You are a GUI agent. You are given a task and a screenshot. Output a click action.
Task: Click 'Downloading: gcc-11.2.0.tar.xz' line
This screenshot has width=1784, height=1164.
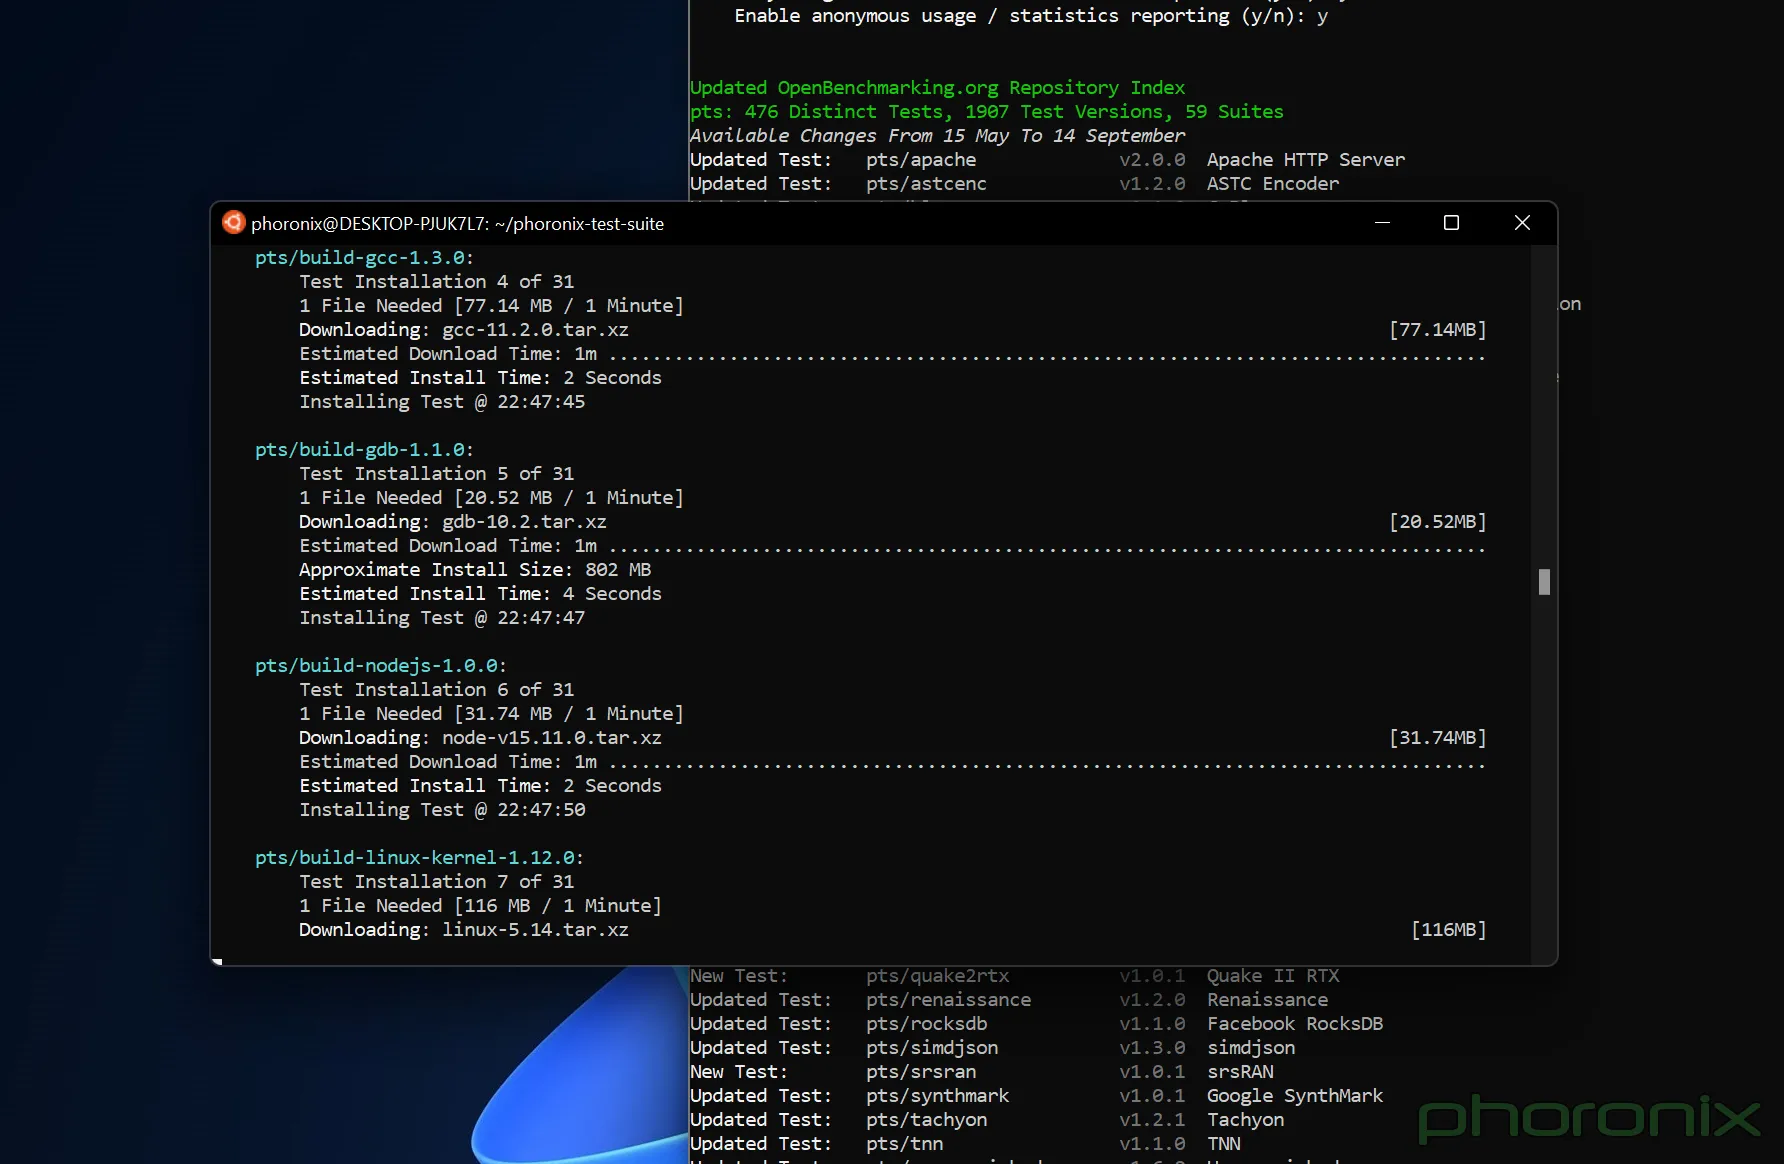pos(464,330)
